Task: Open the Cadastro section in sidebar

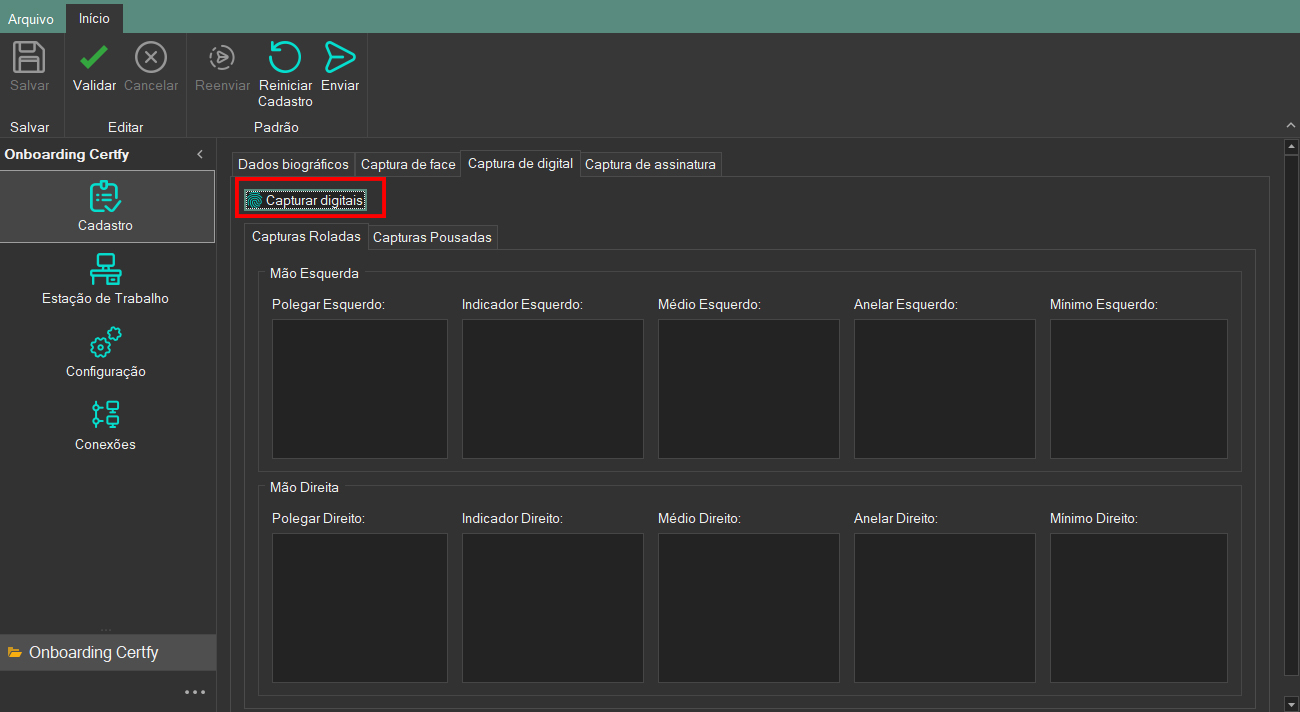Action: tap(106, 206)
